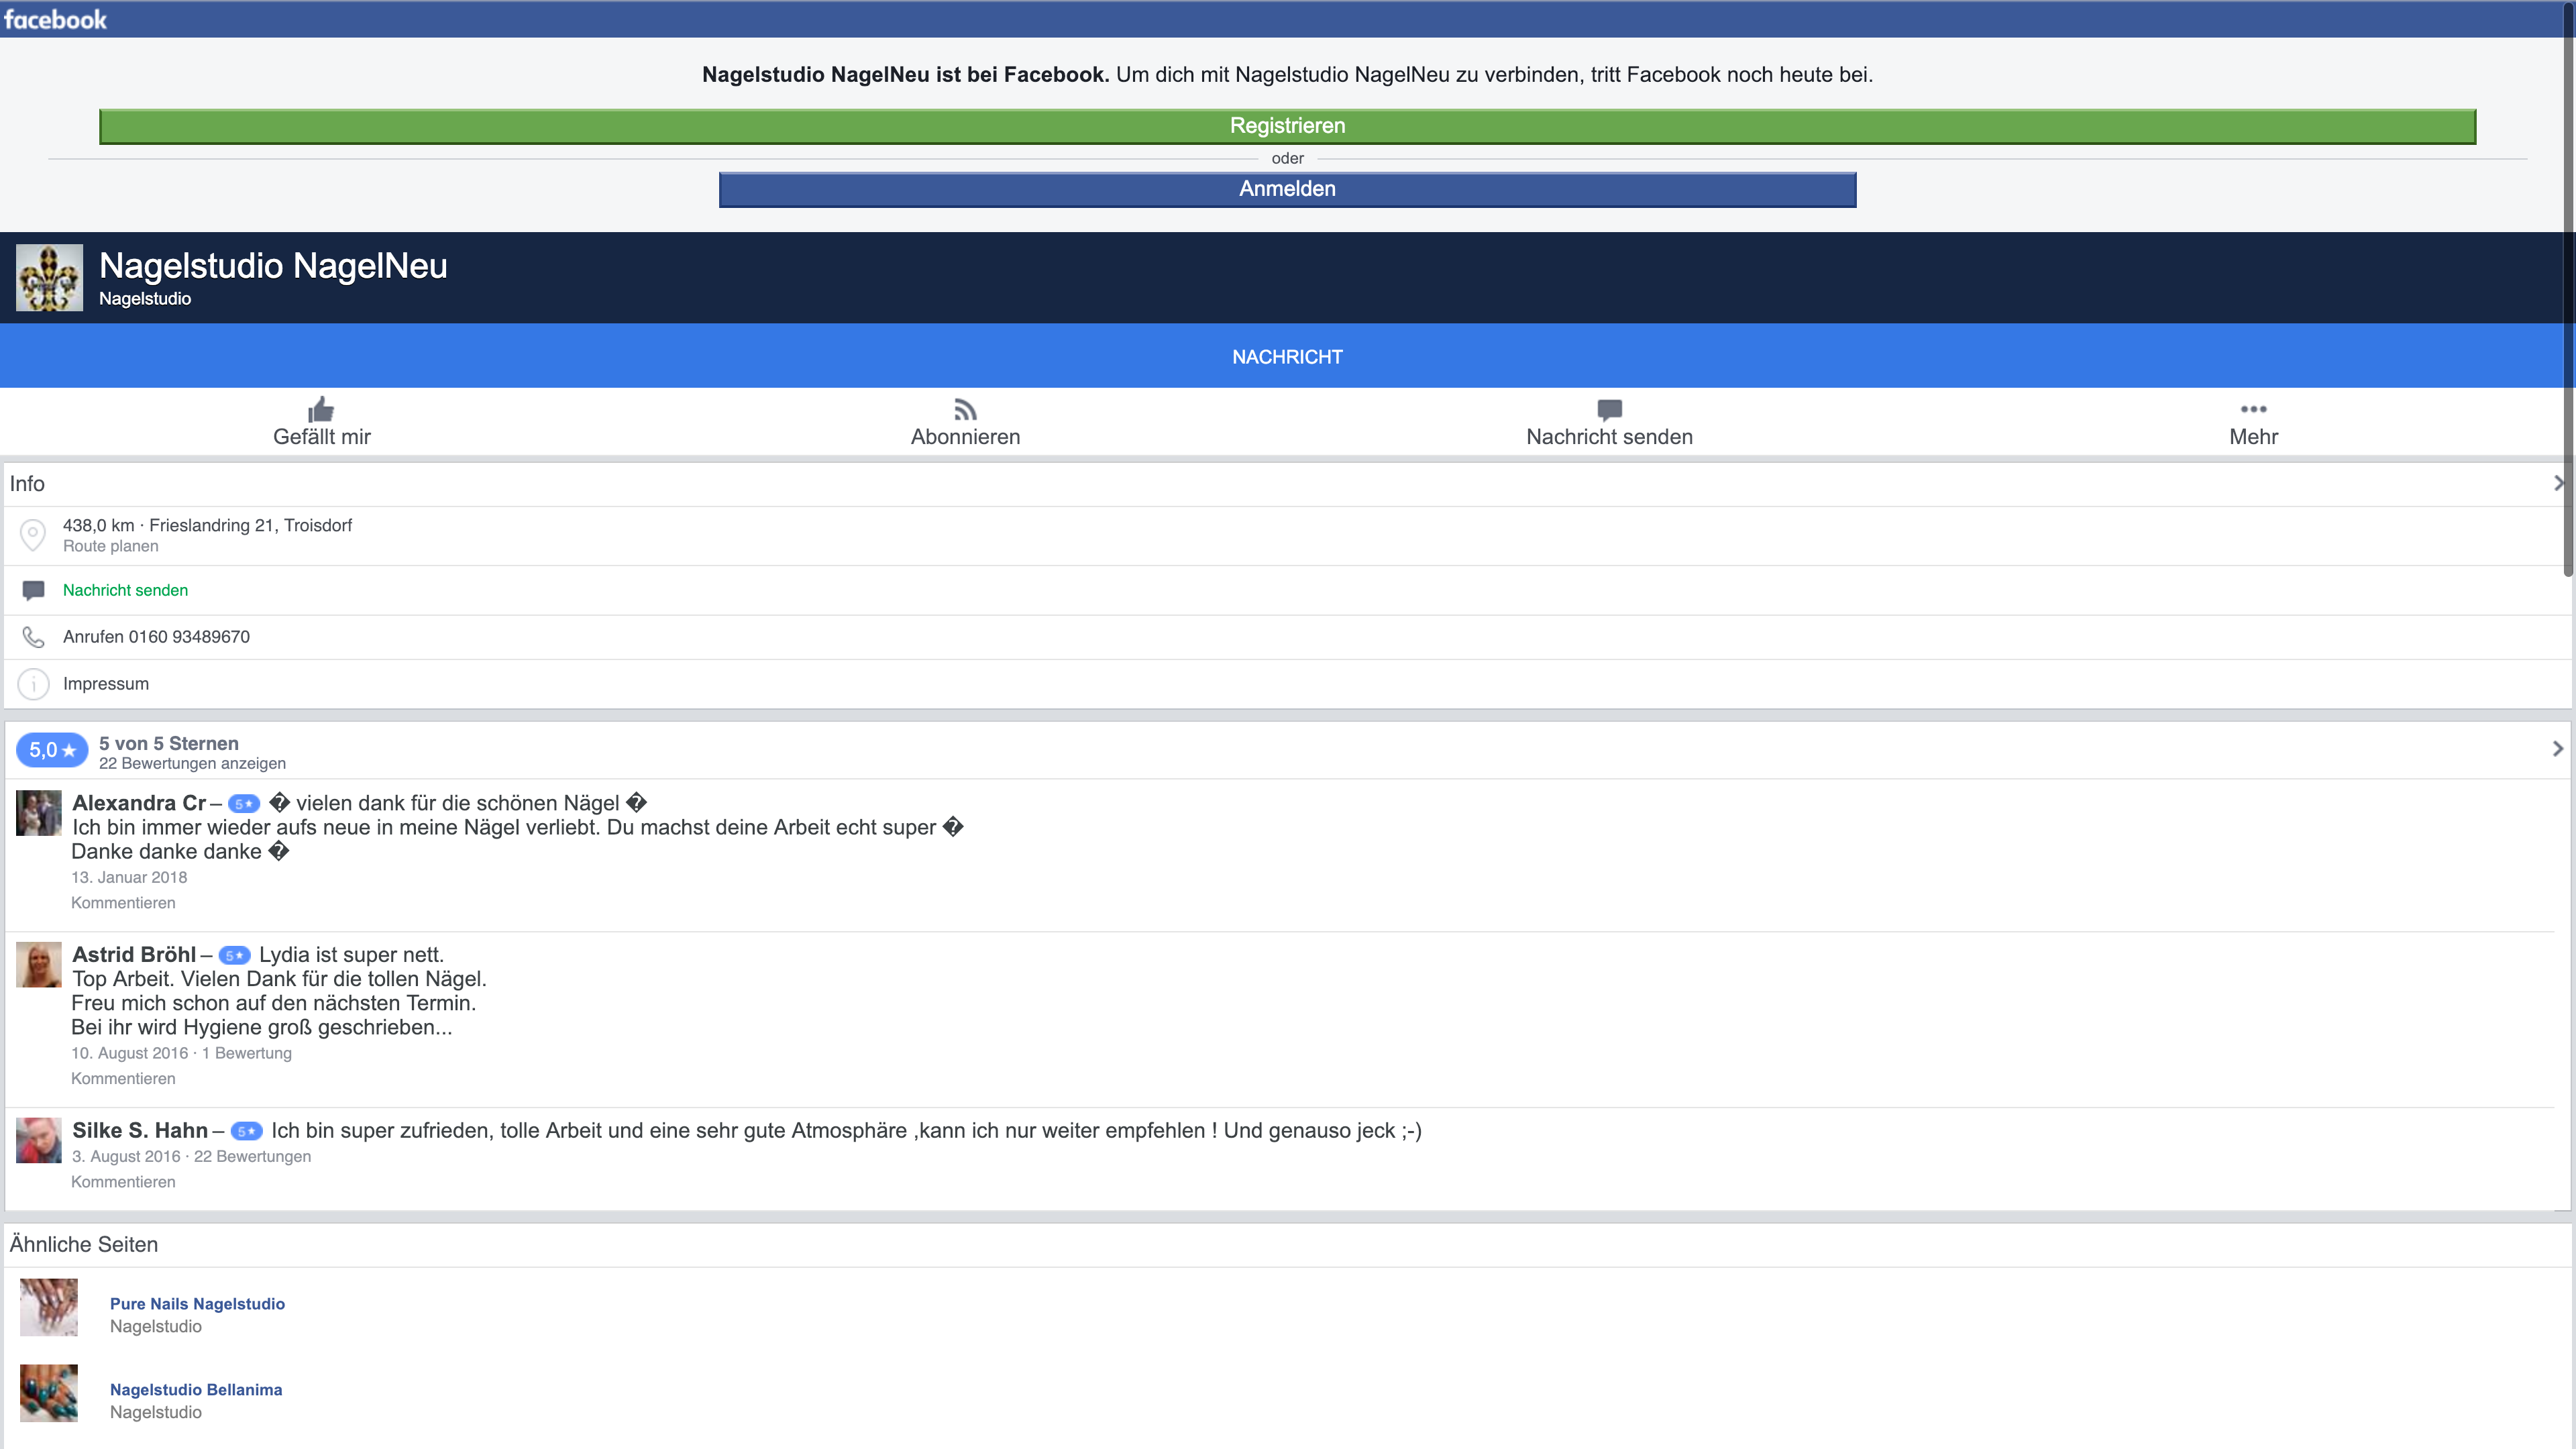Click the Gefällt mir thumbs-up icon
This screenshot has height=1449, width=2576.
321,409
